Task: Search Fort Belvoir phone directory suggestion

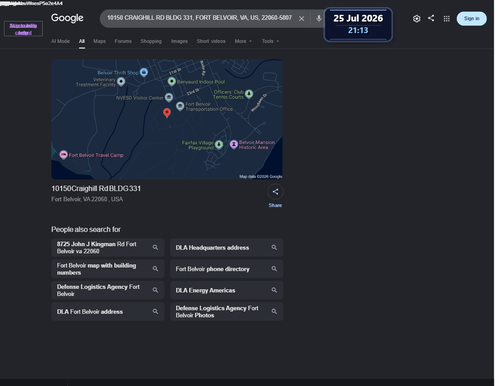Action: click(x=227, y=269)
